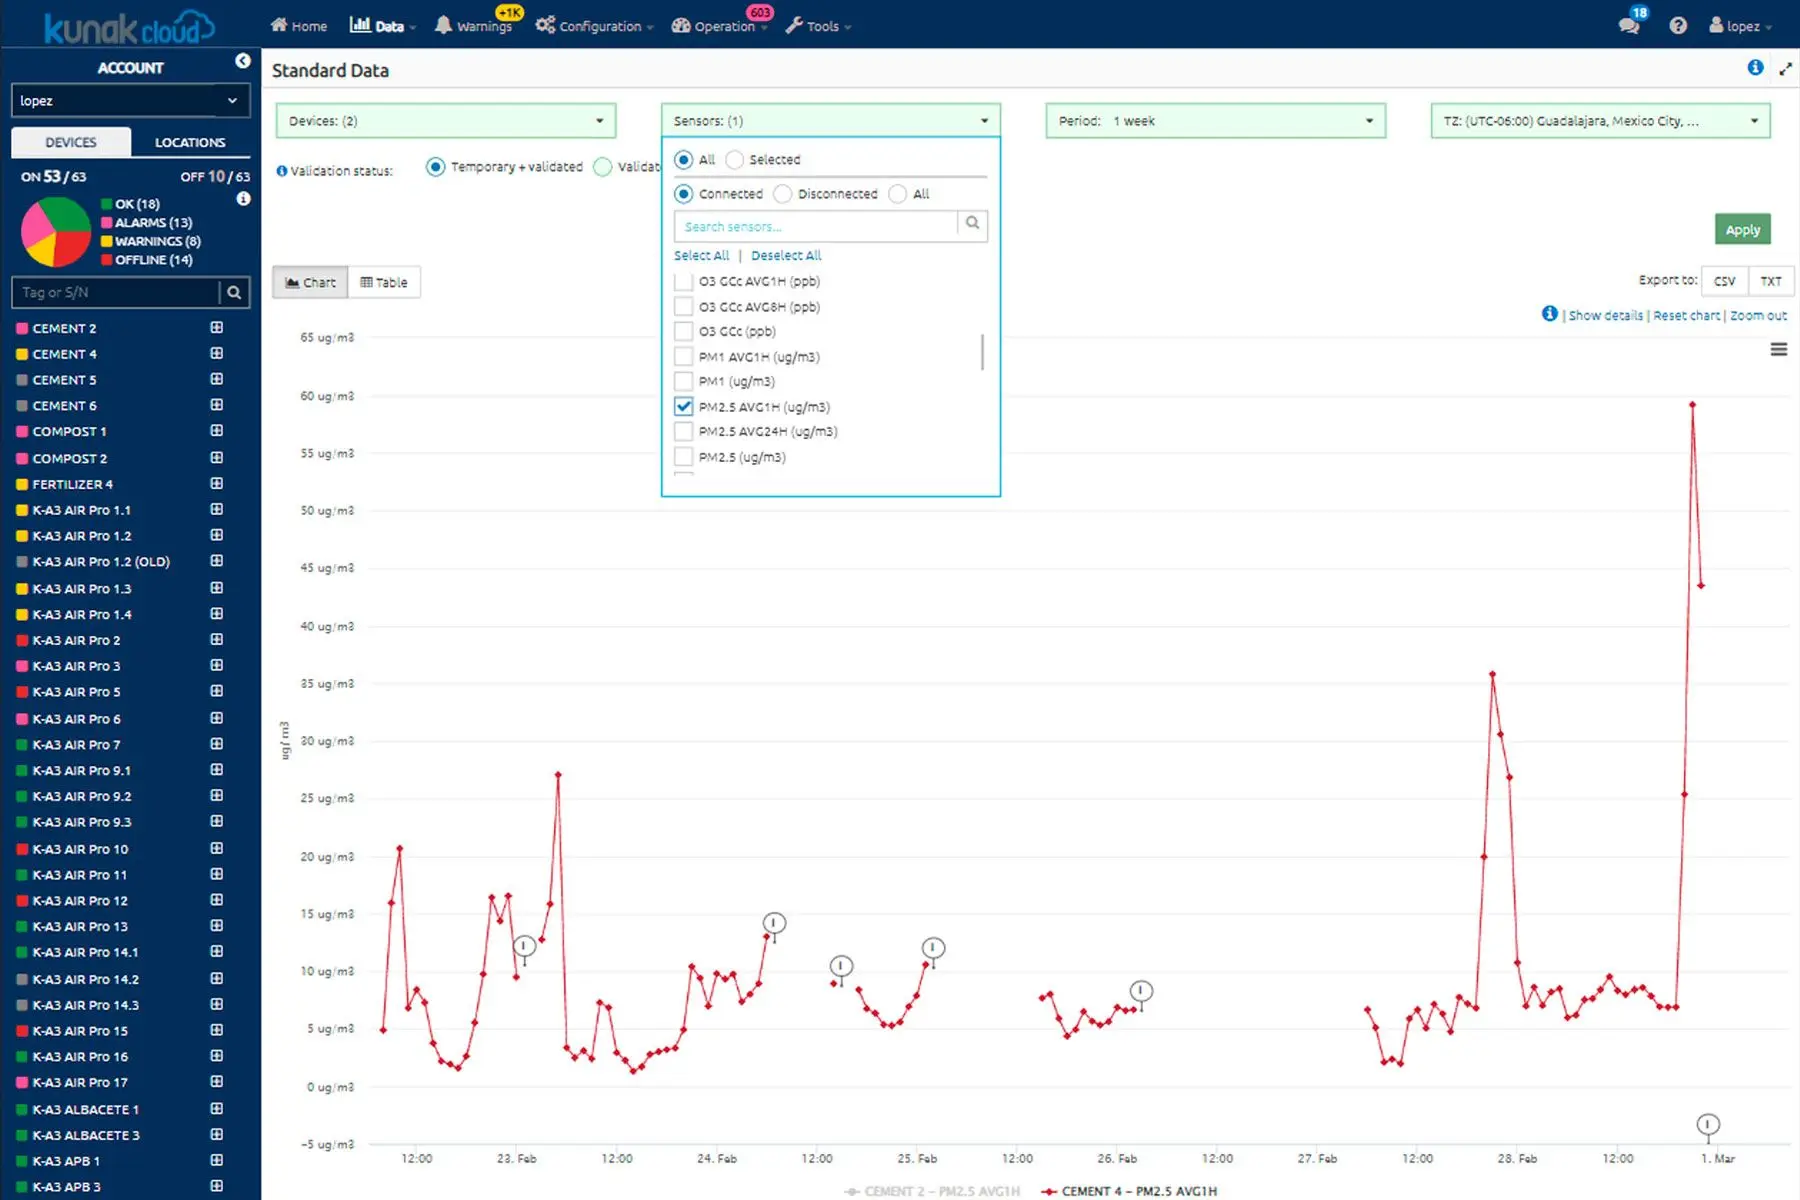Viewport: 1800px width, 1200px height.
Task: Open the chat messages icon
Action: tap(1628, 26)
